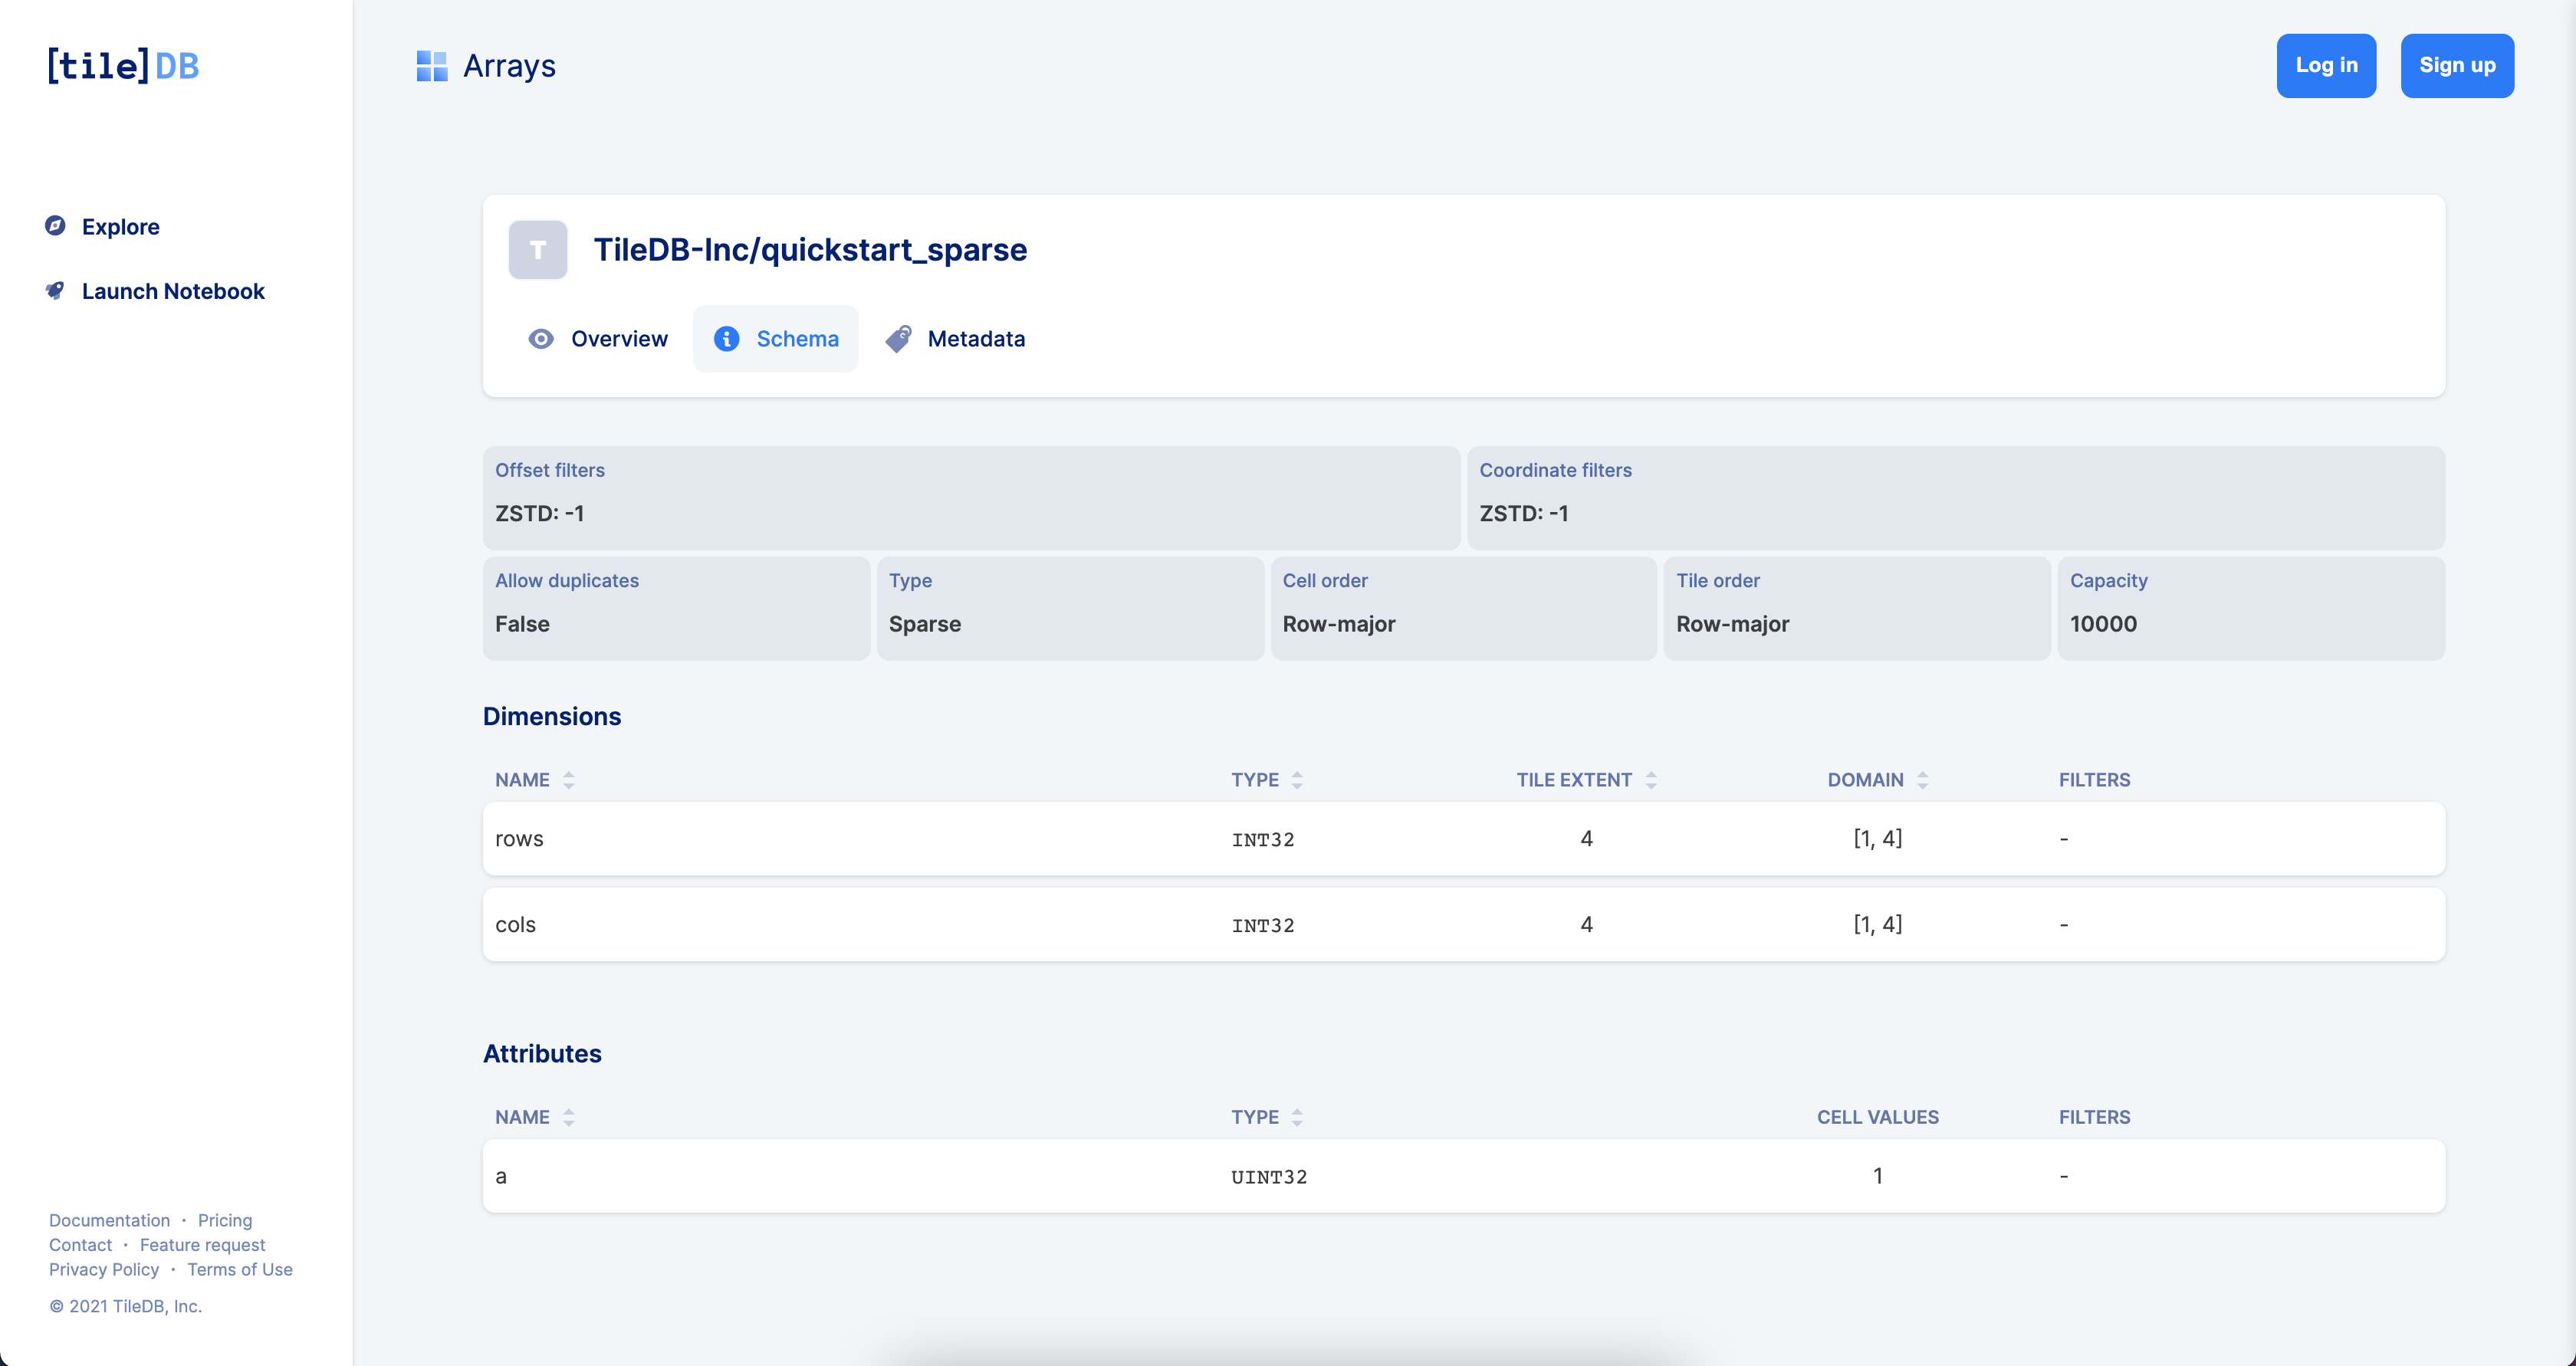Click the Tile order Row-major card
The image size is (2576, 1366).
(1857, 608)
